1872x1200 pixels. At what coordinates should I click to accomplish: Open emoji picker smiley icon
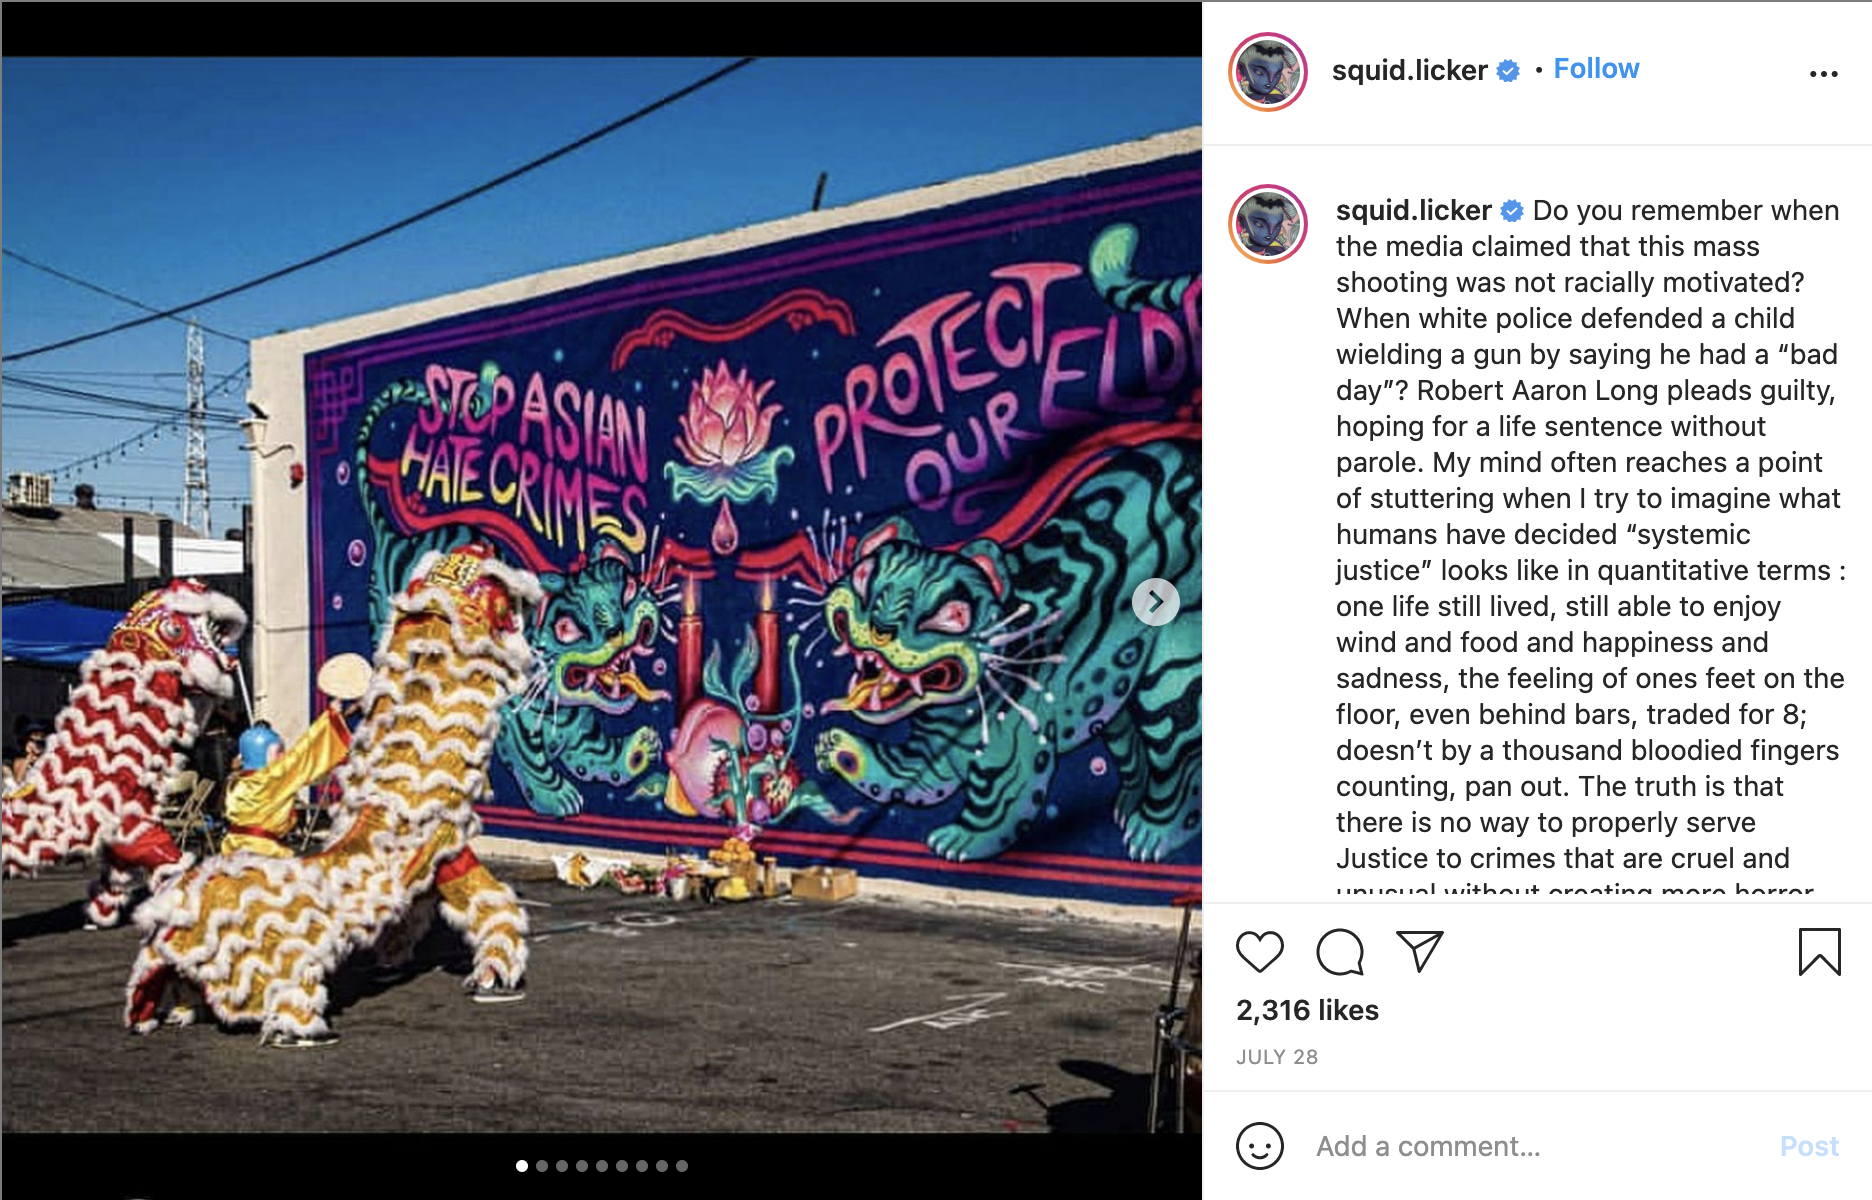(x=1259, y=1146)
